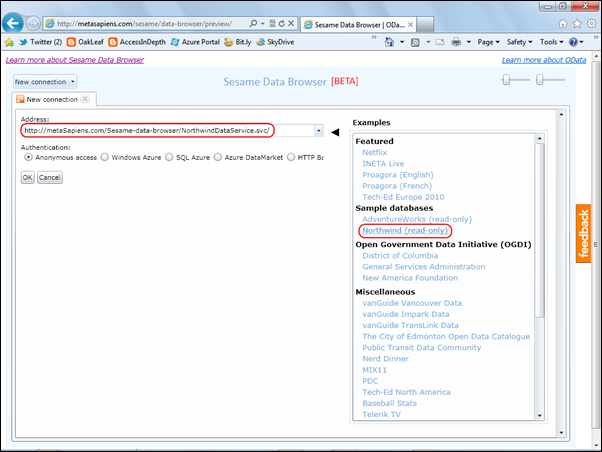Open the New connection dropdown button
This screenshot has height=452, width=602.
(x=45, y=82)
